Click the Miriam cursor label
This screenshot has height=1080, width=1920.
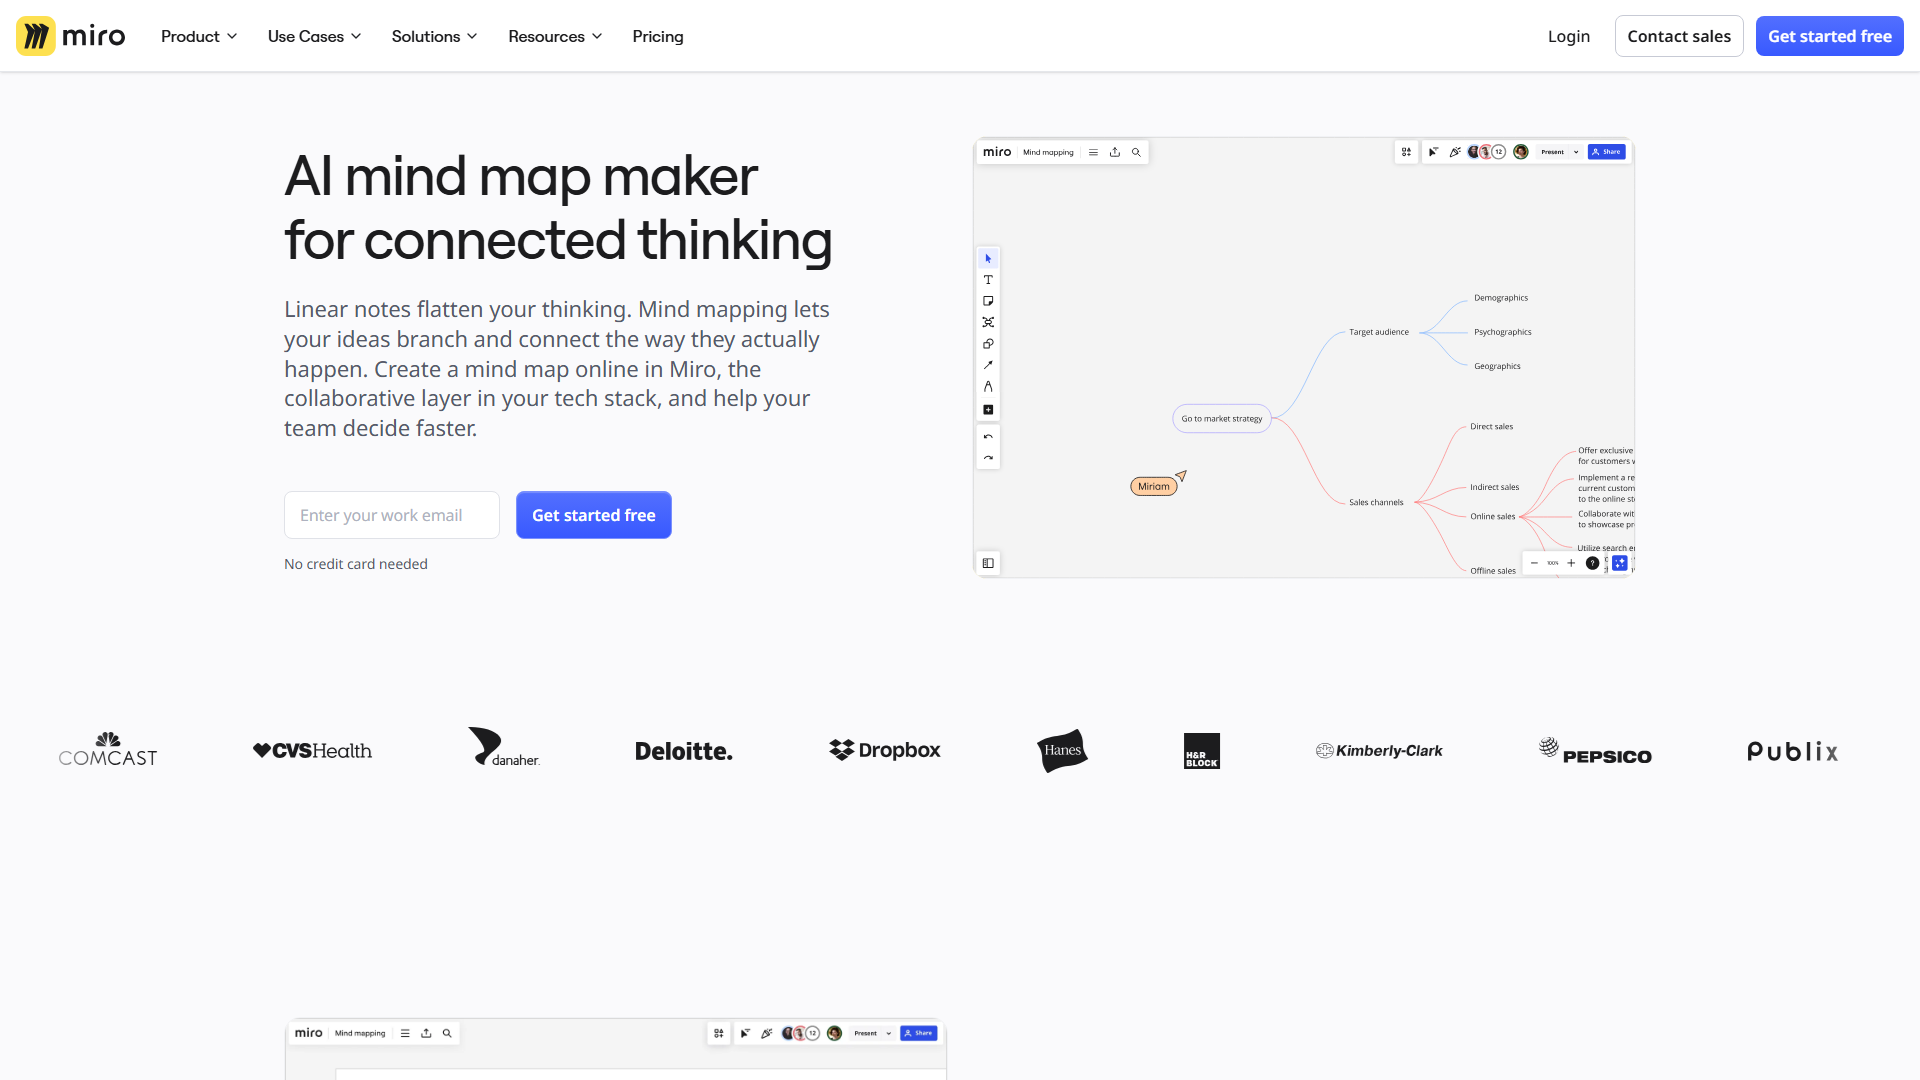coord(1153,487)
